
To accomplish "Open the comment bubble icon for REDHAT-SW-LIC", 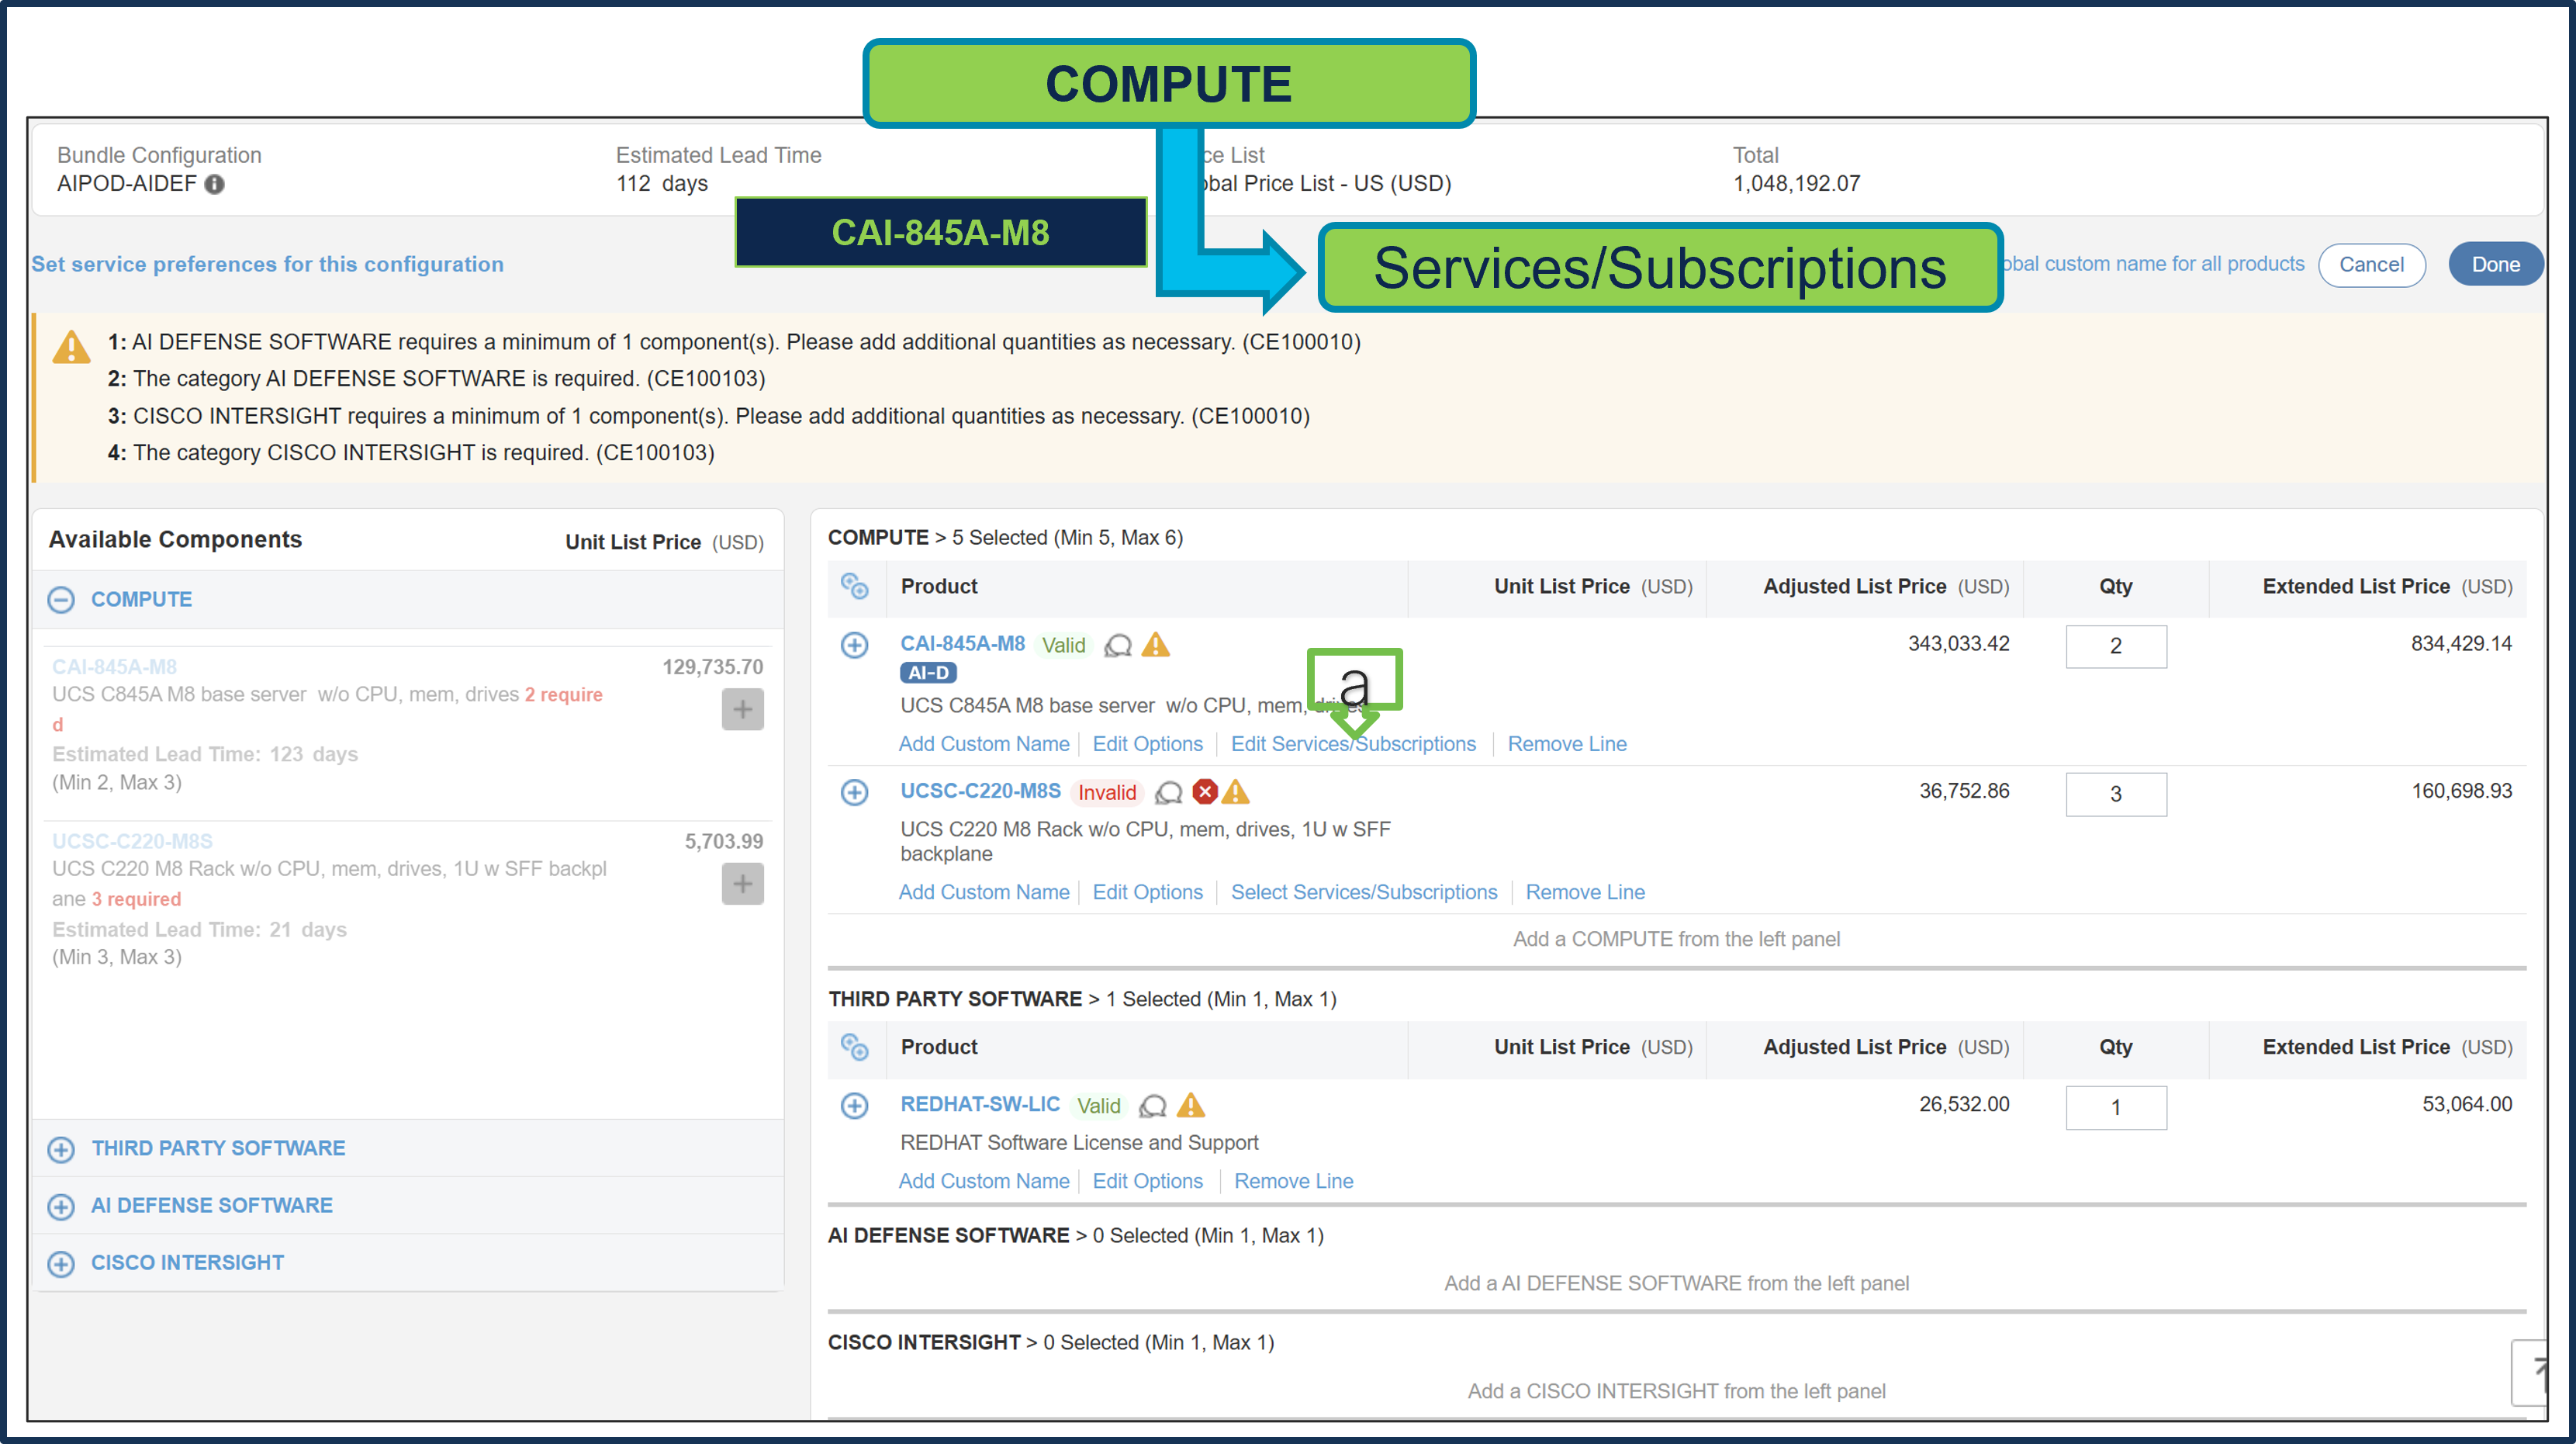I will (x=1152, y=1106).
